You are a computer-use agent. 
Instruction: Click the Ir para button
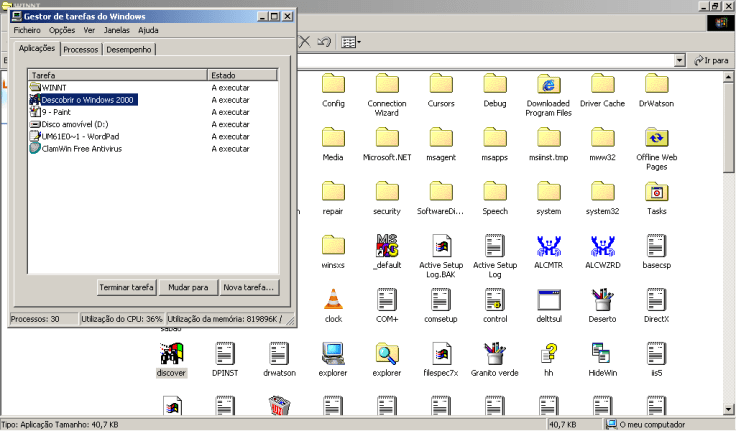(711, 61)
